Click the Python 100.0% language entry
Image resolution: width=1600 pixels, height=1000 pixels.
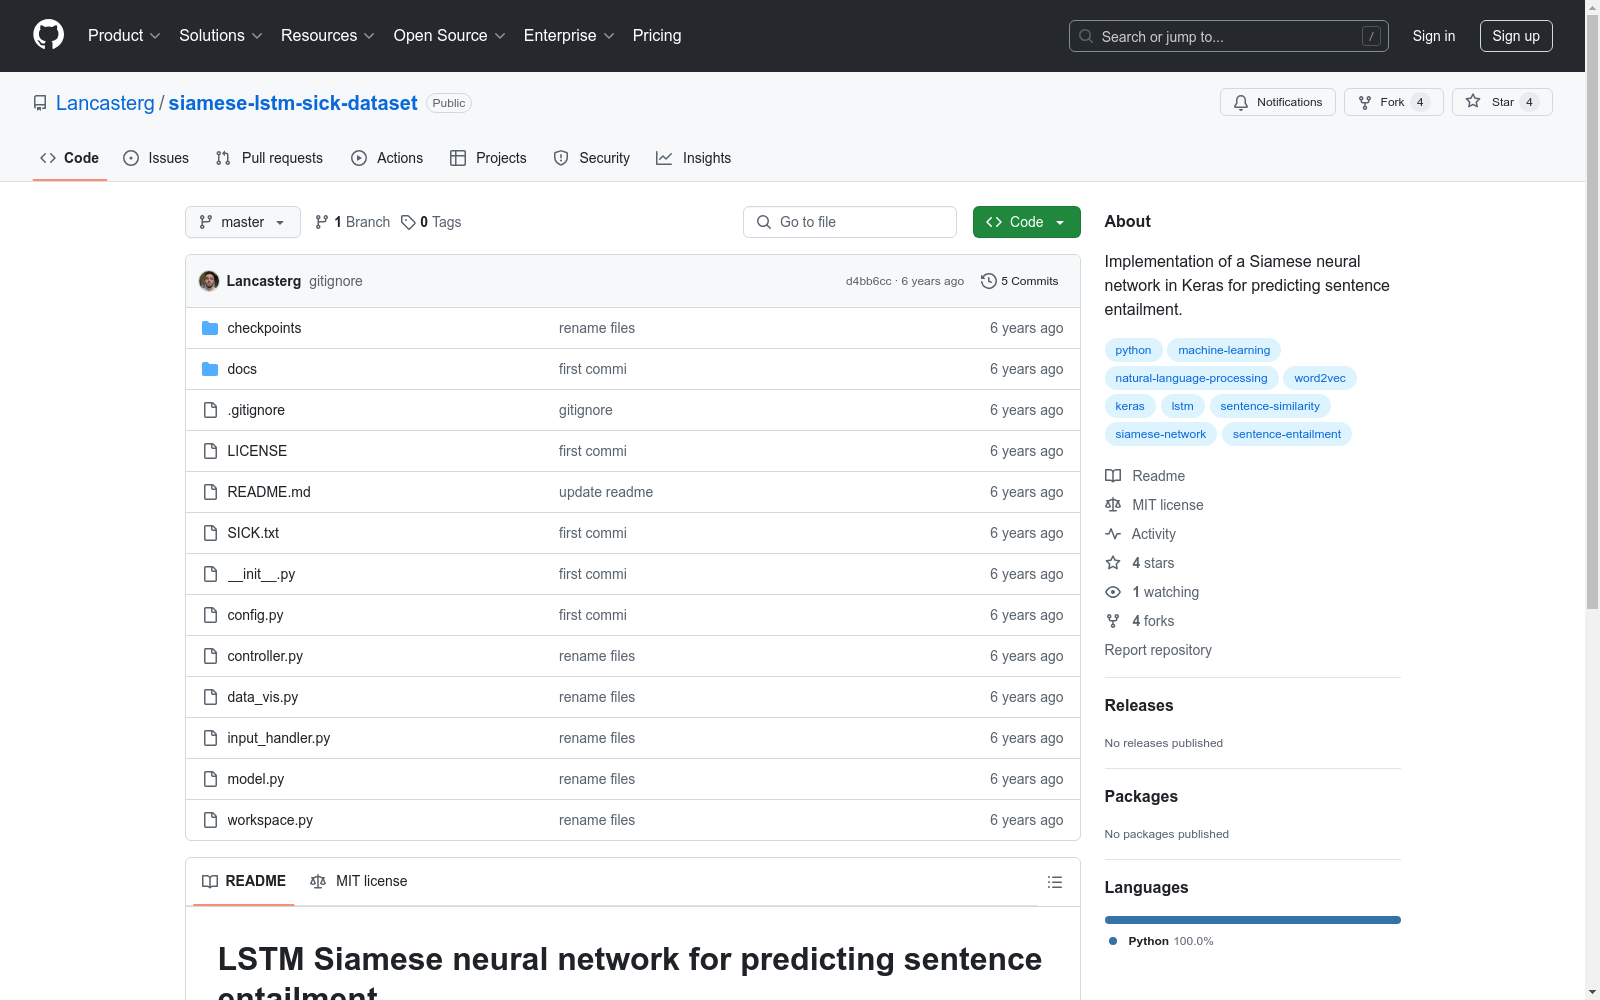(x=1161, y=941)
